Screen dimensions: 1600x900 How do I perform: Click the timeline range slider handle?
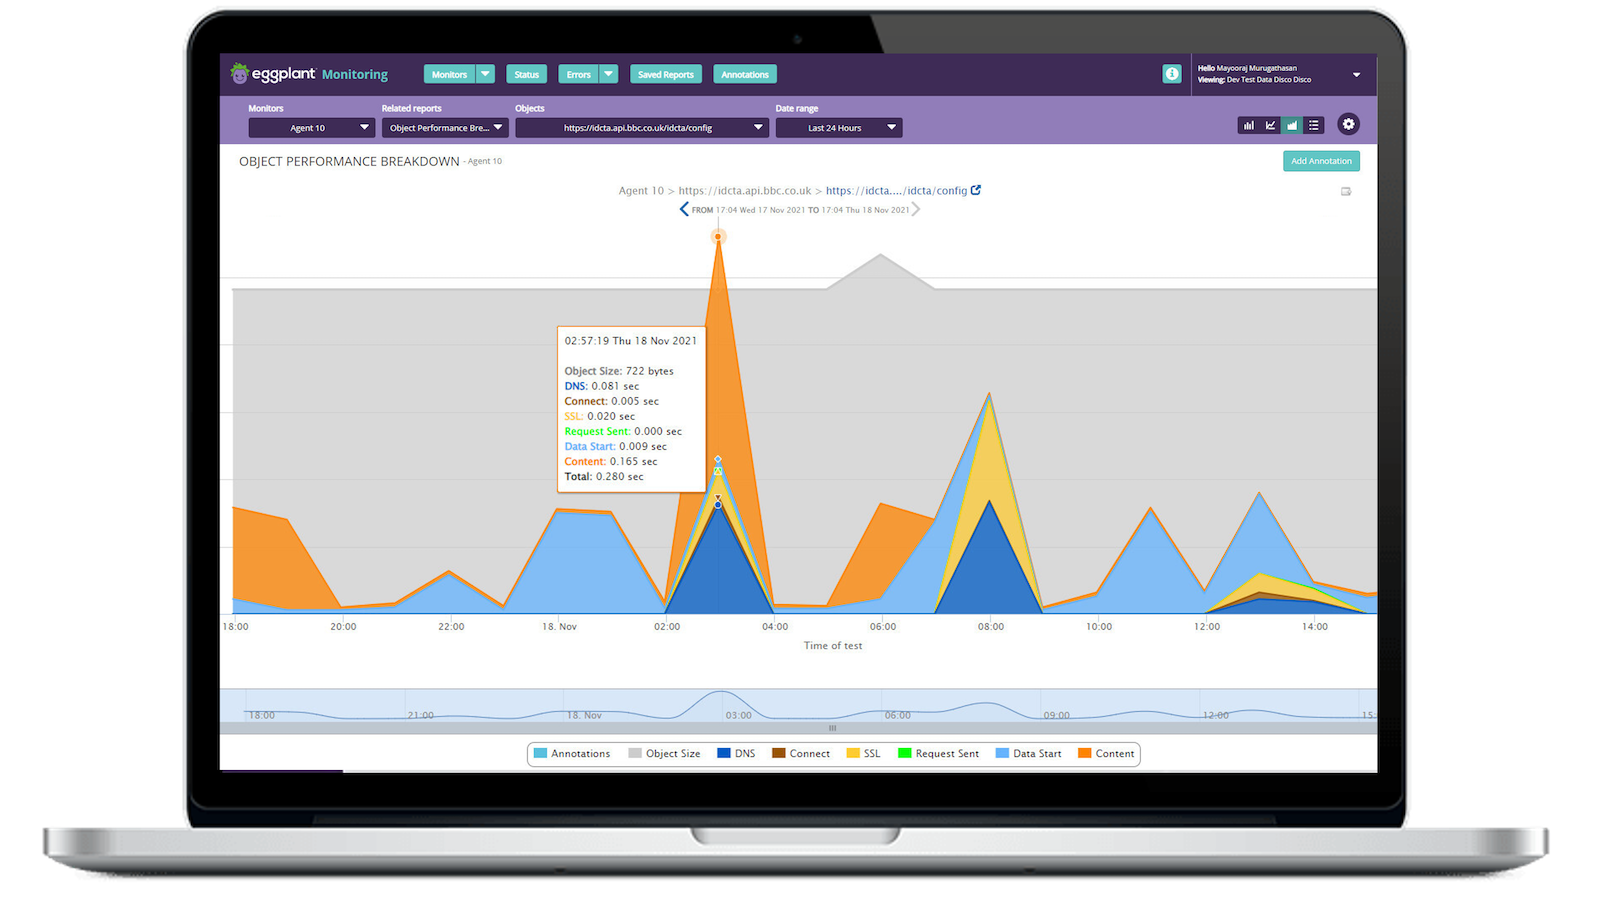tap(832, 728)
